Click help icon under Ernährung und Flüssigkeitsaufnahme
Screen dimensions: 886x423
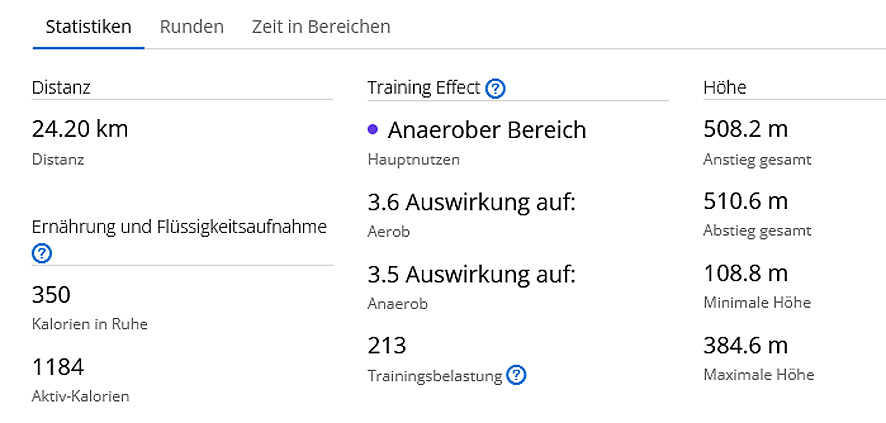point(42,254)
